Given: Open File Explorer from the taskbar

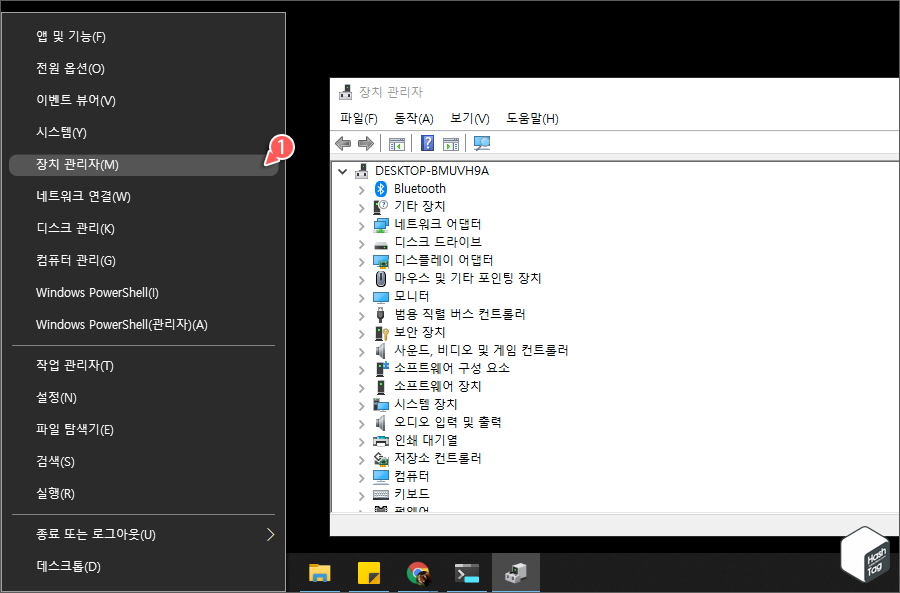Looking at the screenshot, I should 320,573.
